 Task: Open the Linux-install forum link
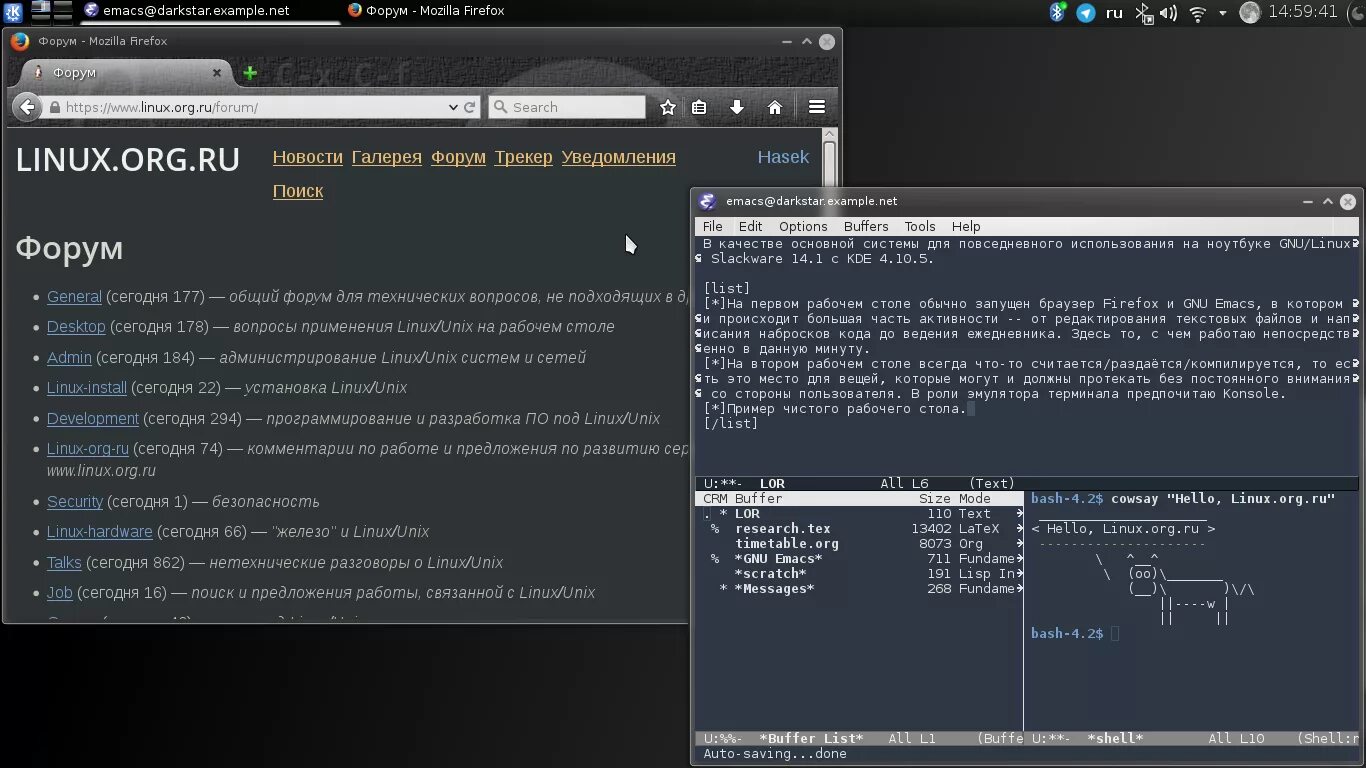(x=87, y=388)
